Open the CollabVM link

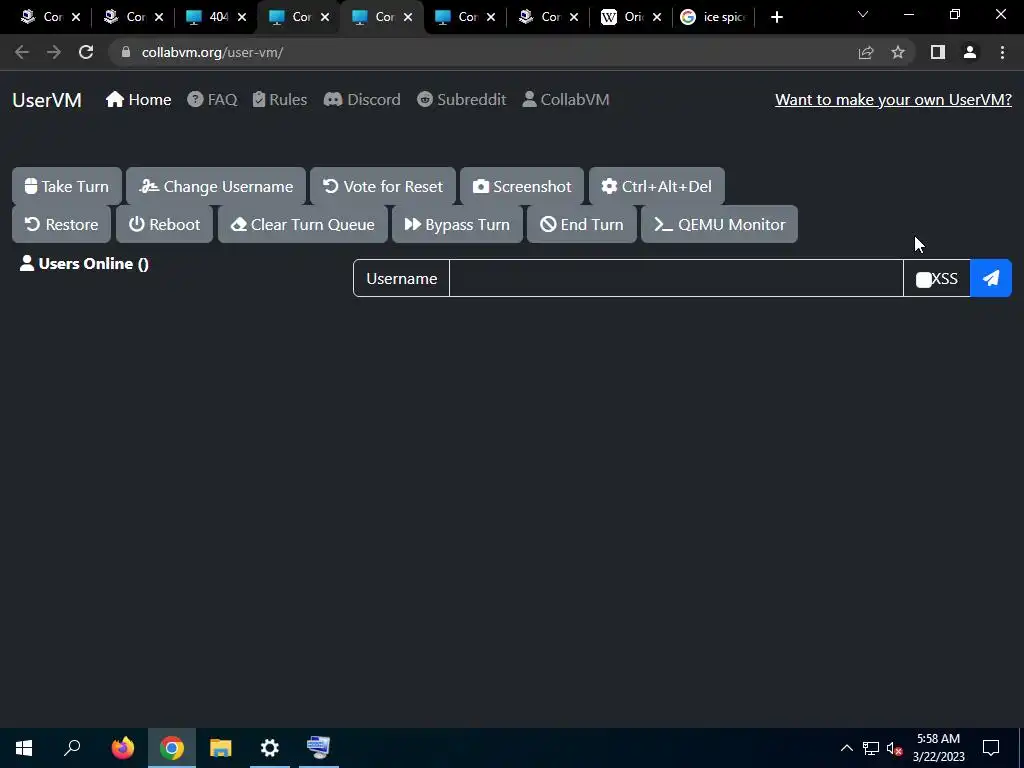click(566, 99)
